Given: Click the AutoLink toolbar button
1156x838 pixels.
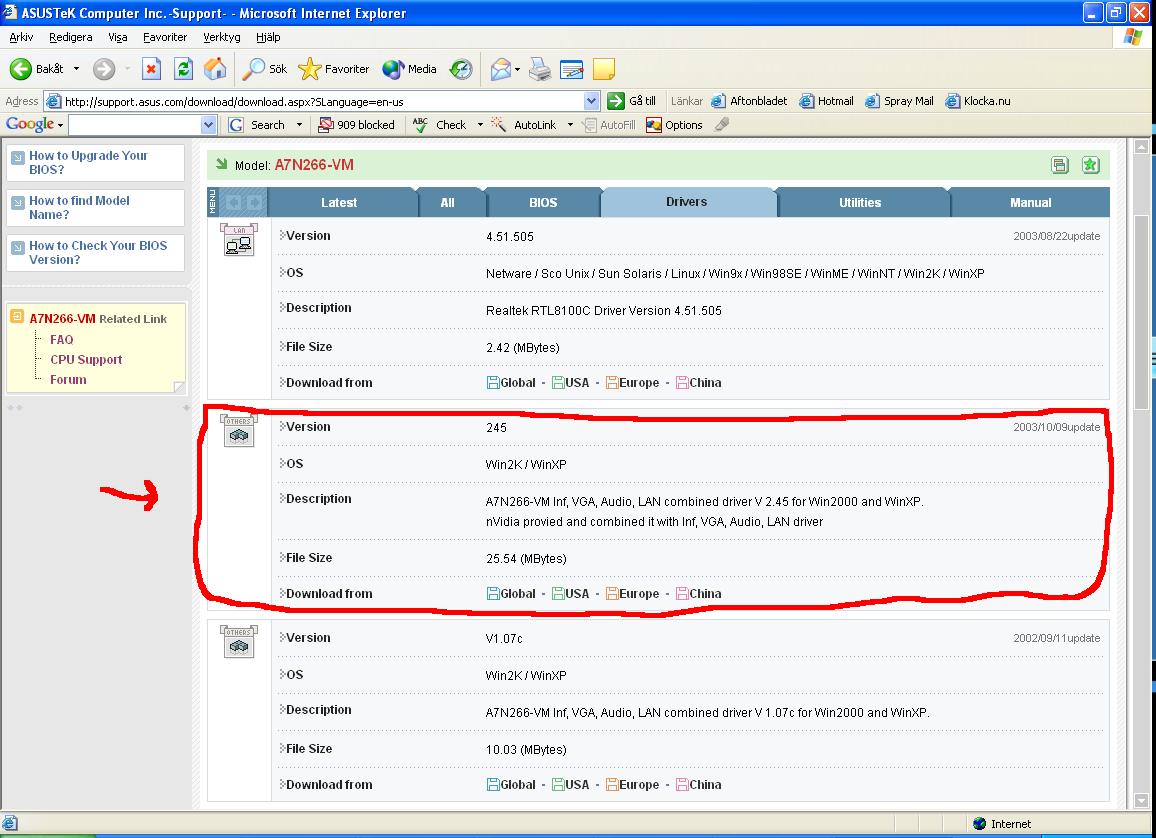Looking at the screenshot, I should pyautogui.click(x=525, y=125).
